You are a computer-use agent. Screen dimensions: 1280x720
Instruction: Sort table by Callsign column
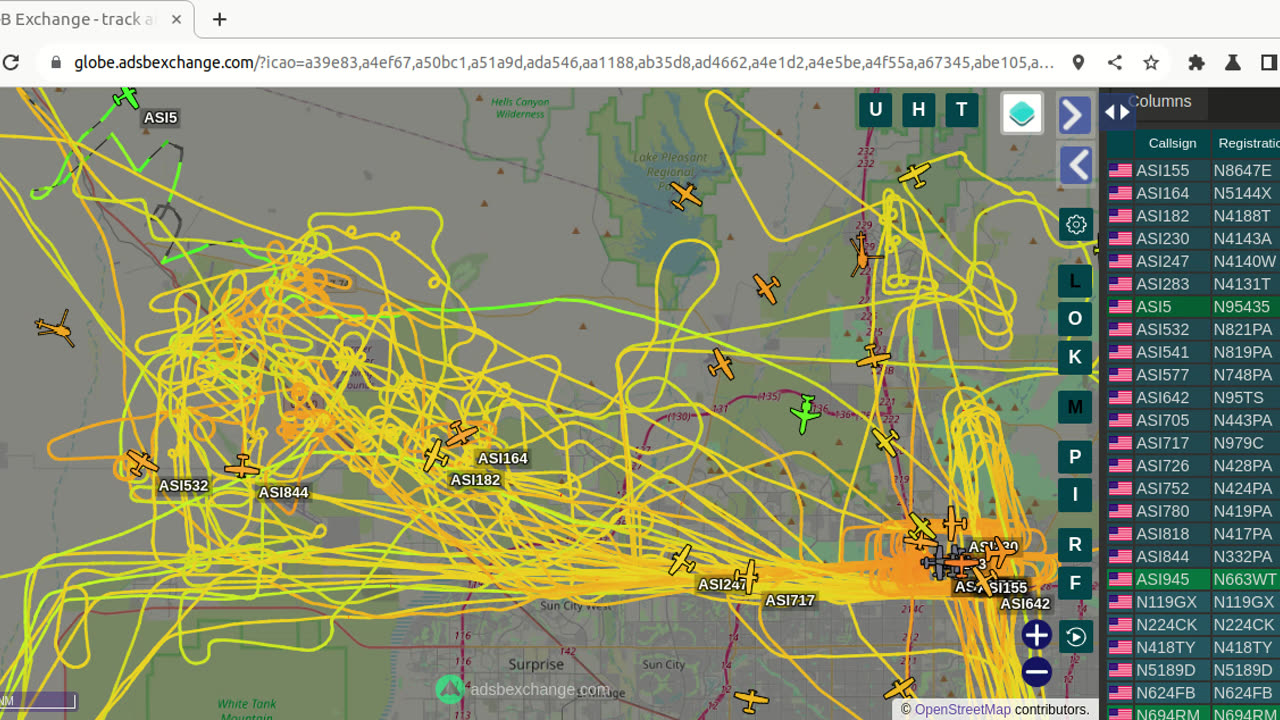(x=1172, y=143)
